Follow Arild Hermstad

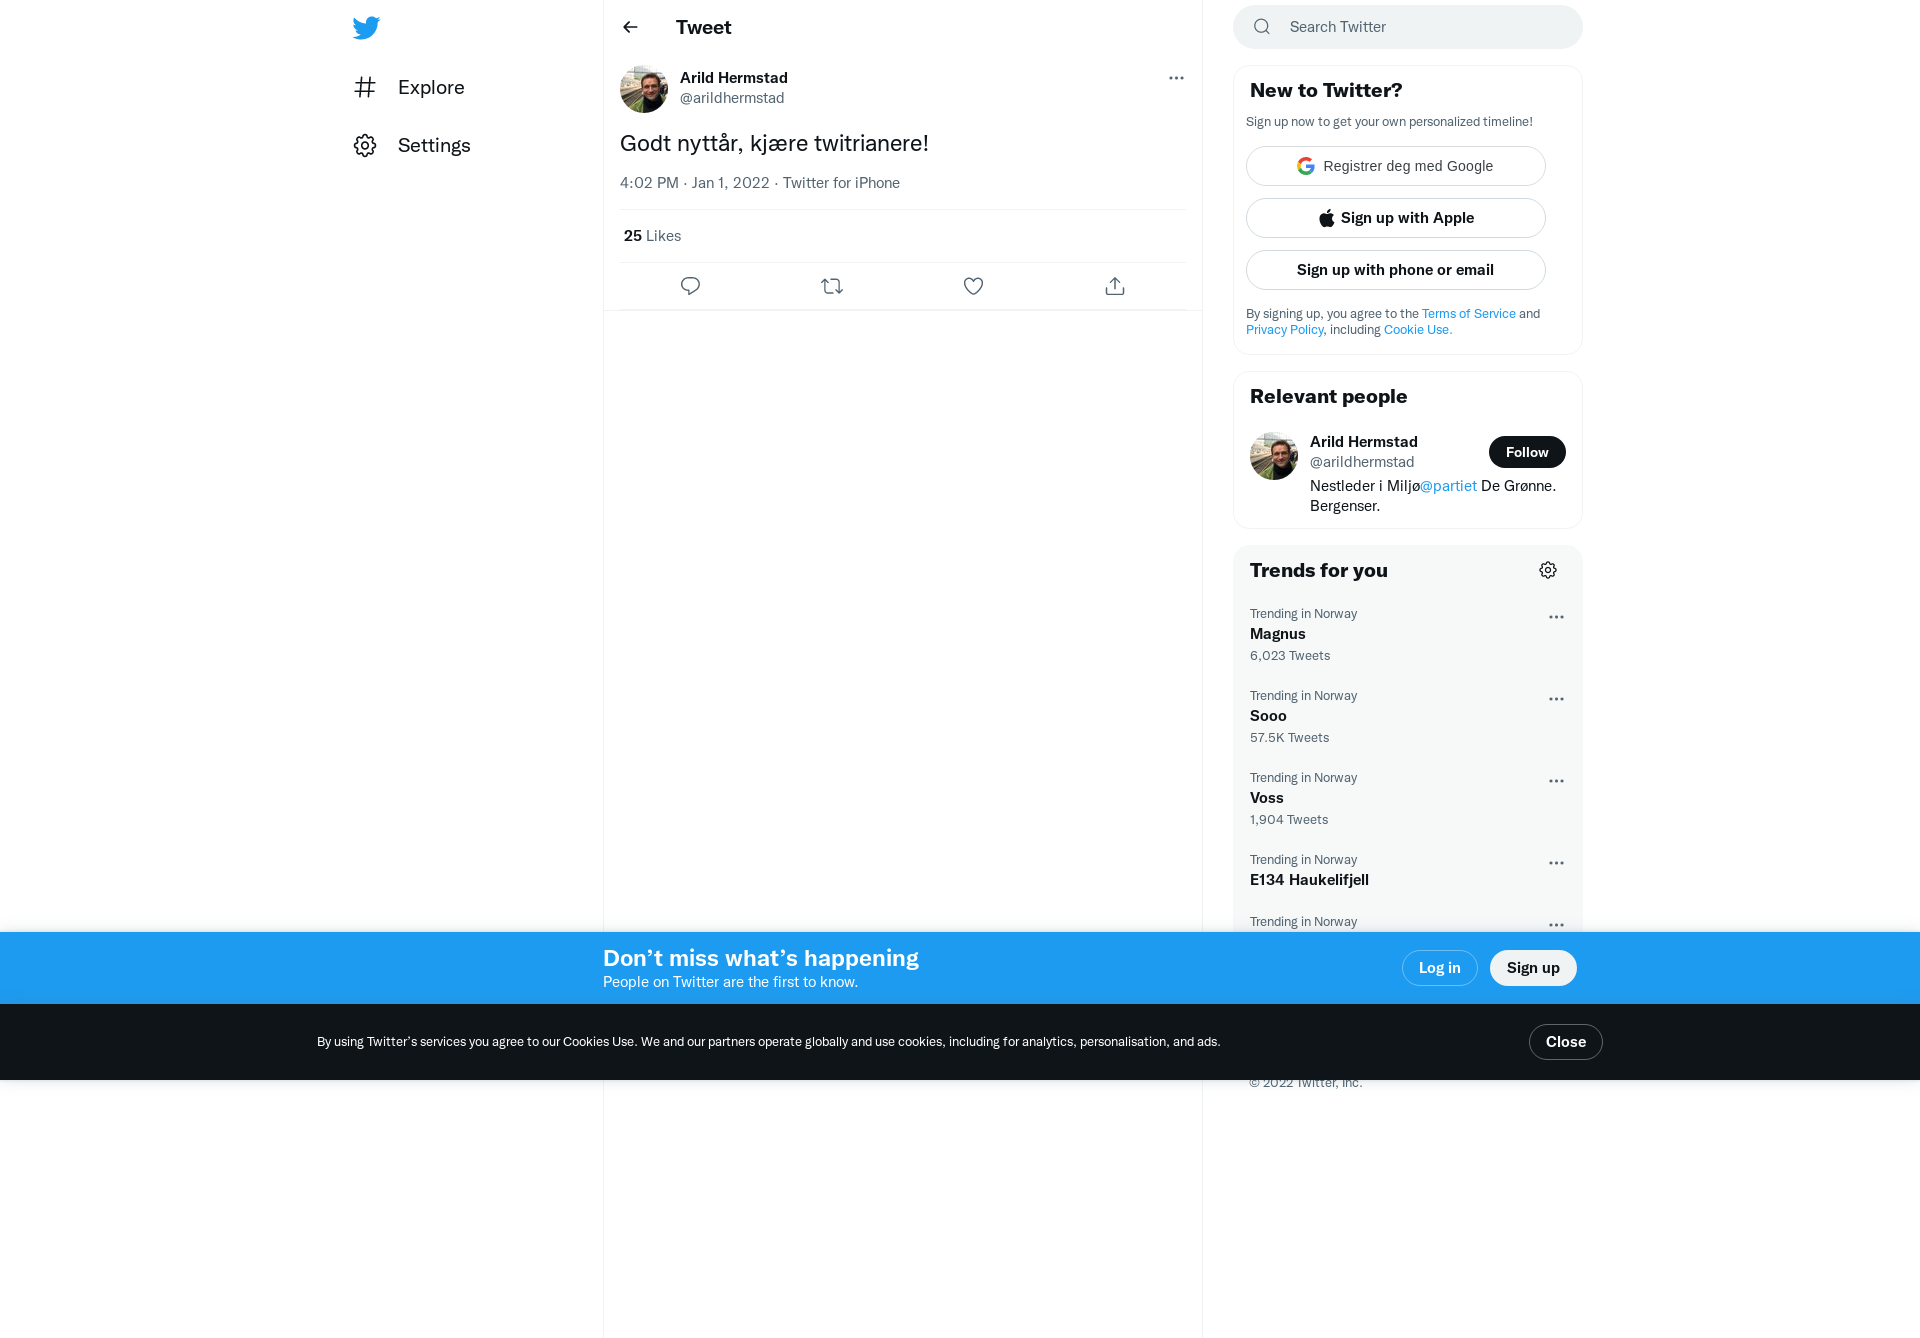[1527, 452]
